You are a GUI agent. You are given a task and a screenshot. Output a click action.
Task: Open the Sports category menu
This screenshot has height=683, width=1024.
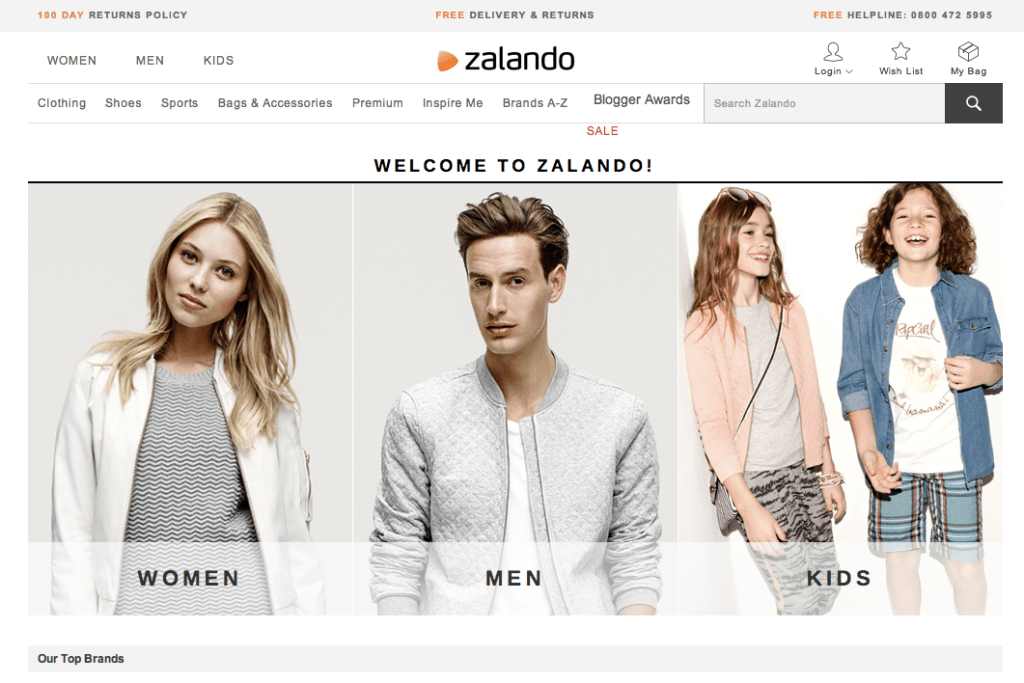coord(180,103)
